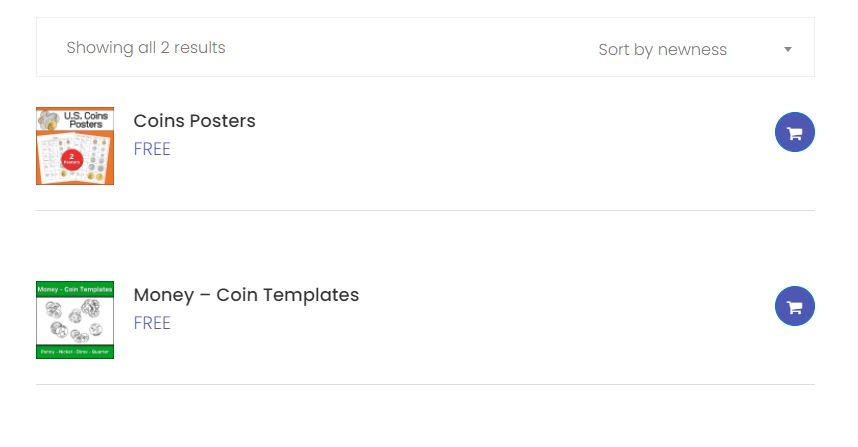Open the Money Coin Templates thumbnail image
This screenshot has height=447, width=858.
point(75,320)
